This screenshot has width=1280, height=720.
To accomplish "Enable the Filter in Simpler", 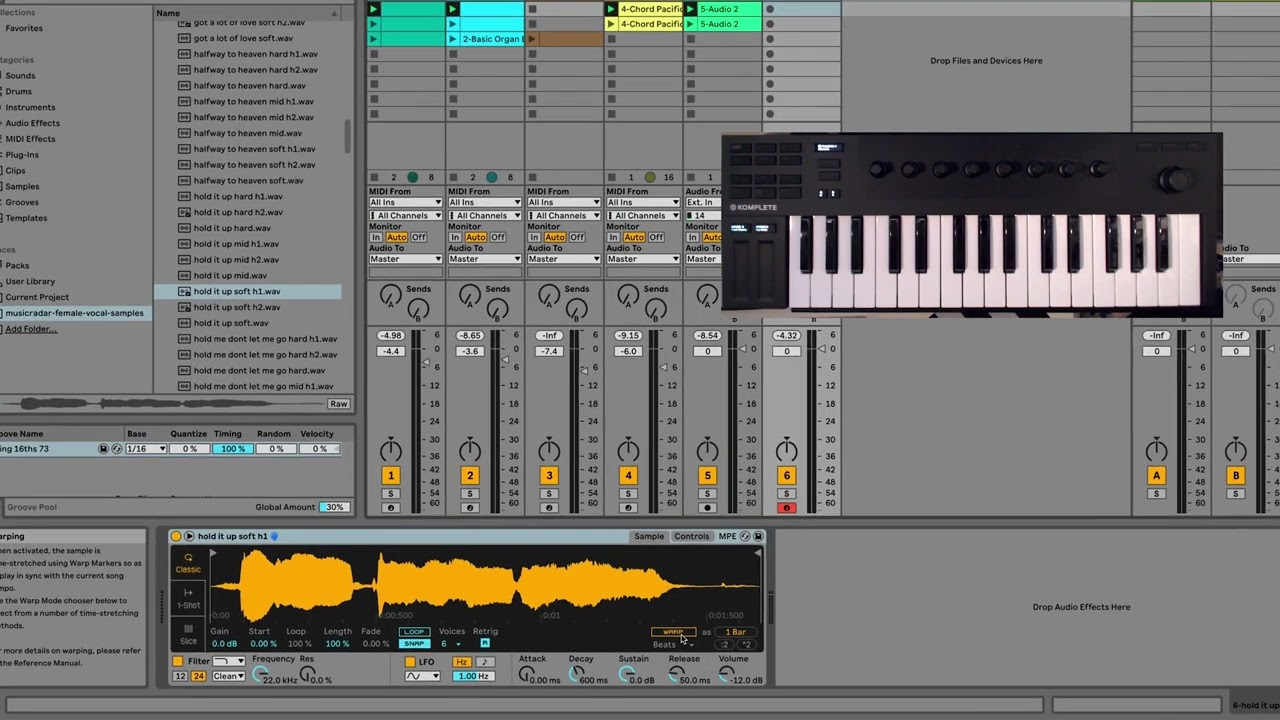I will [x=178, y=662].
